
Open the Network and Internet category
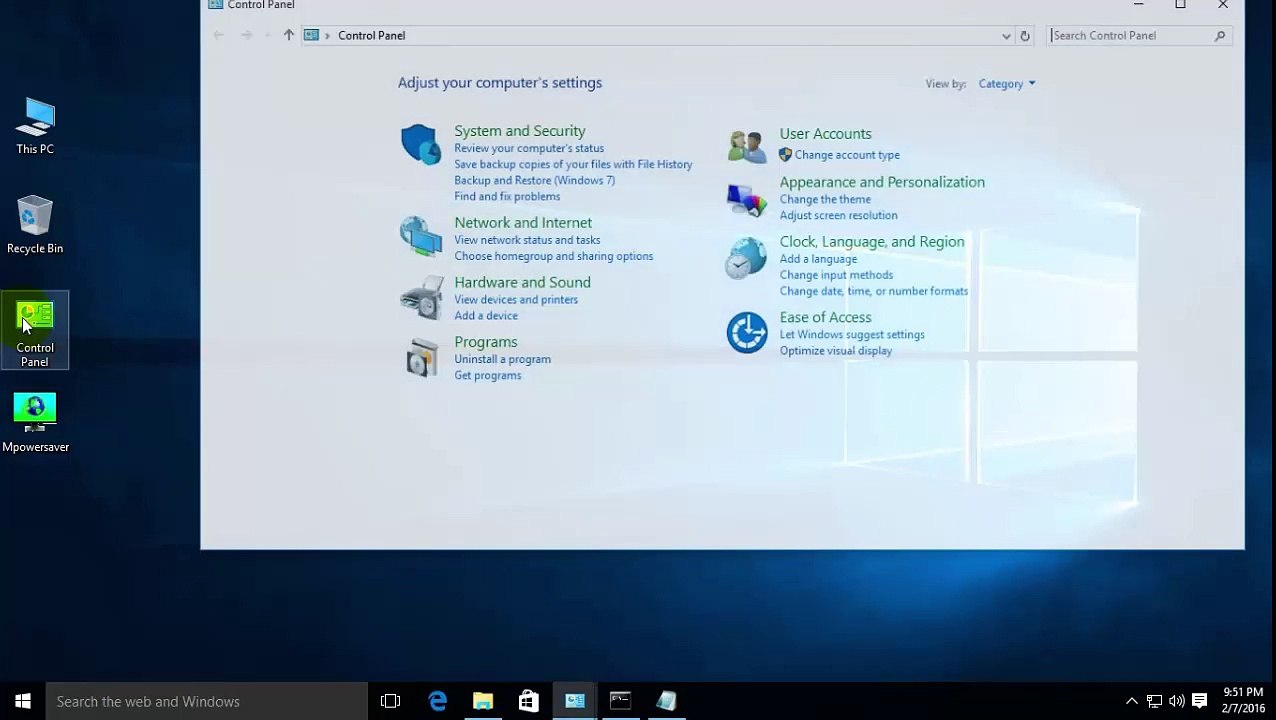pyautogui.click(x=523, y=223)
